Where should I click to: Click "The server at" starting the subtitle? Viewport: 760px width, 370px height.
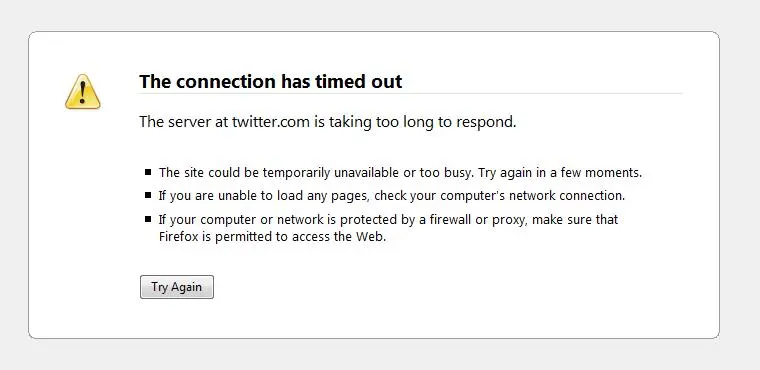(184, 121)
